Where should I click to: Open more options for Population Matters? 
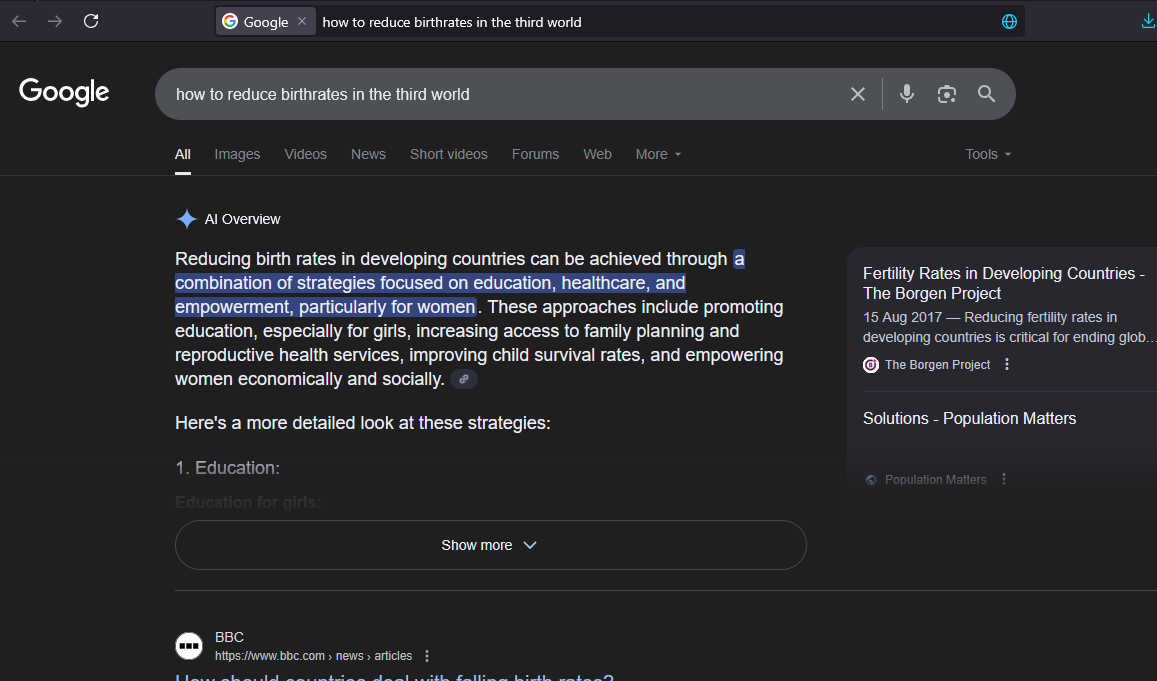pos(1004,480)
